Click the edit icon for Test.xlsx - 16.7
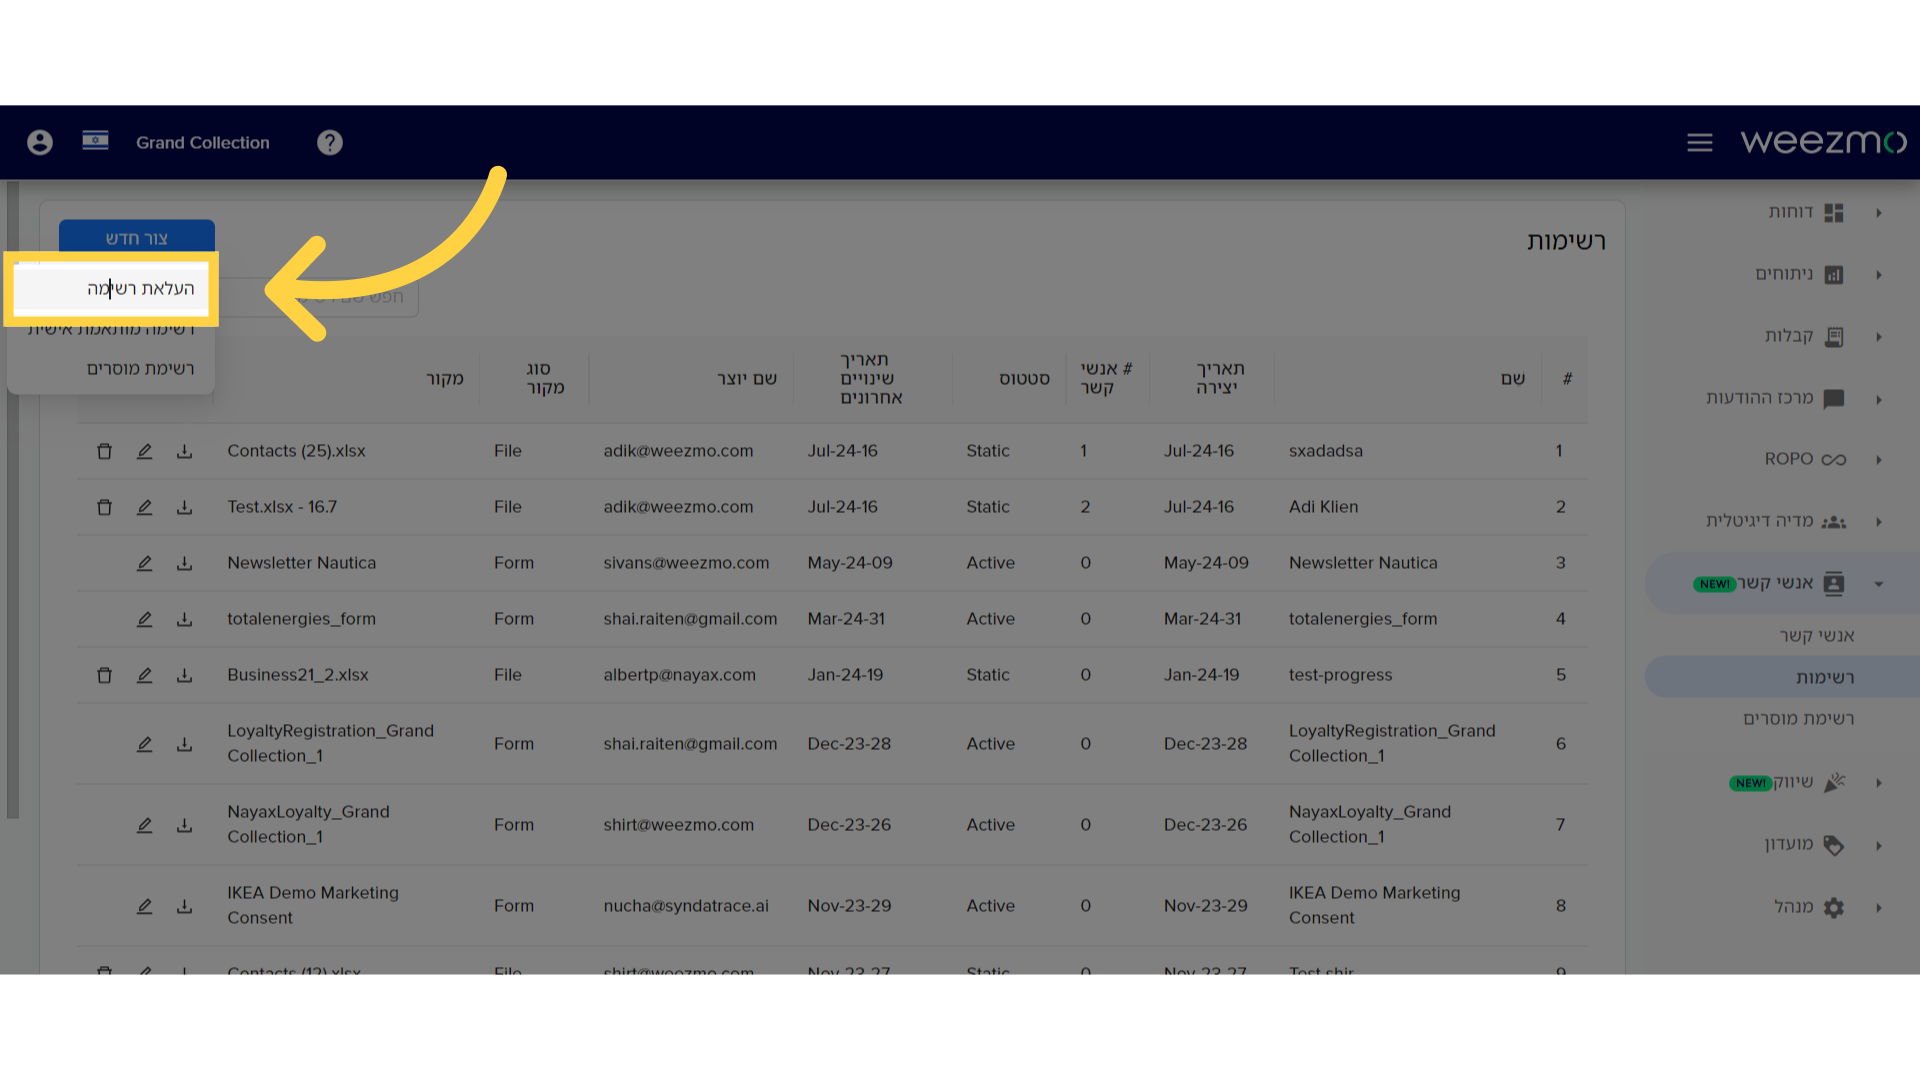This screenshot has width=1920, height=1080. [144, 506]
